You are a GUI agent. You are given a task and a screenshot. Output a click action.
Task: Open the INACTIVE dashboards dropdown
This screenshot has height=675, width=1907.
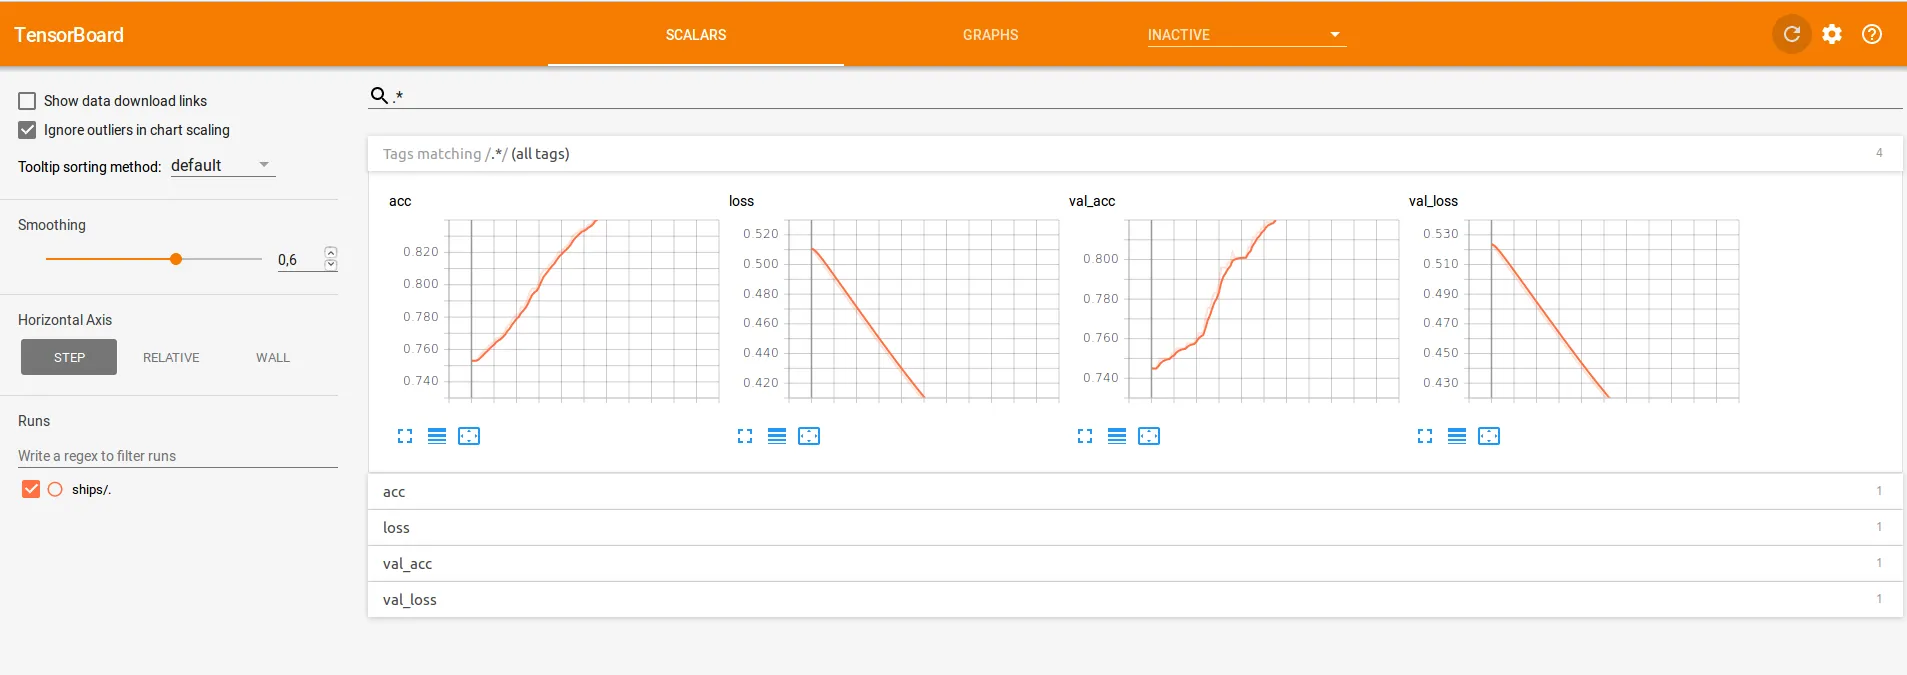pos(1245,35)
